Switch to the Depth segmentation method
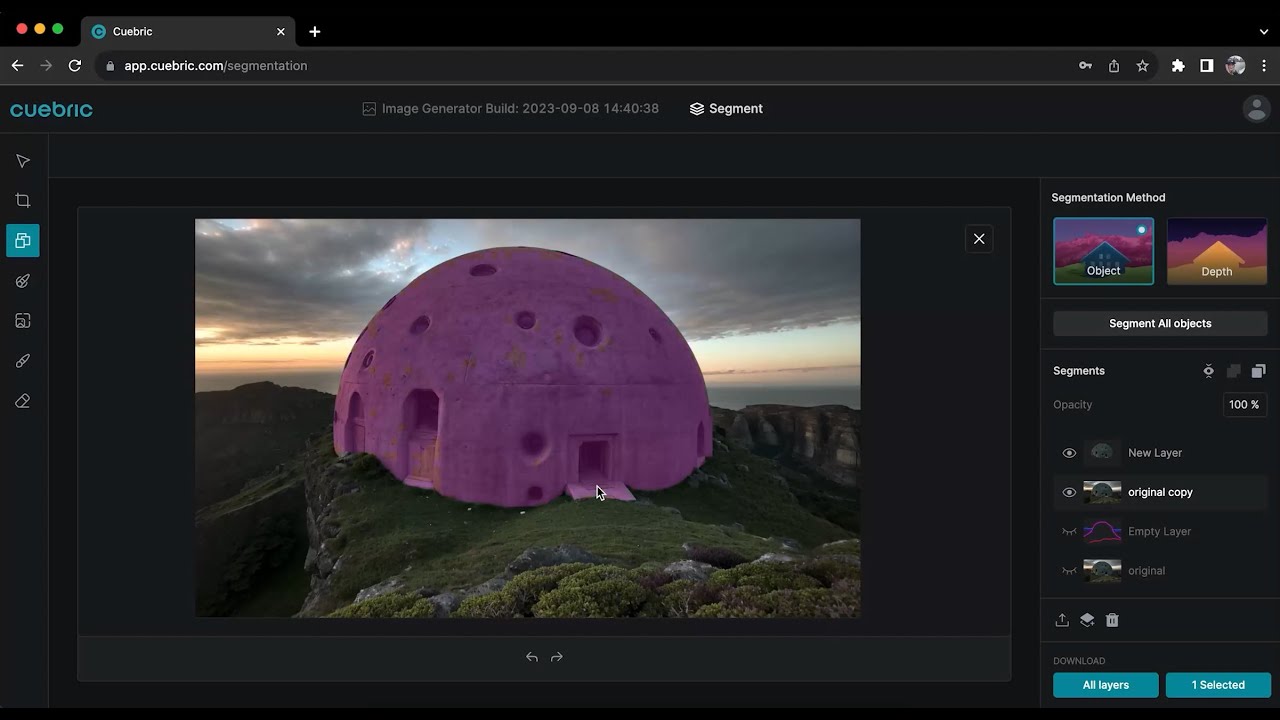This screenshot has width=1280, height=720. pos(1216,251)
